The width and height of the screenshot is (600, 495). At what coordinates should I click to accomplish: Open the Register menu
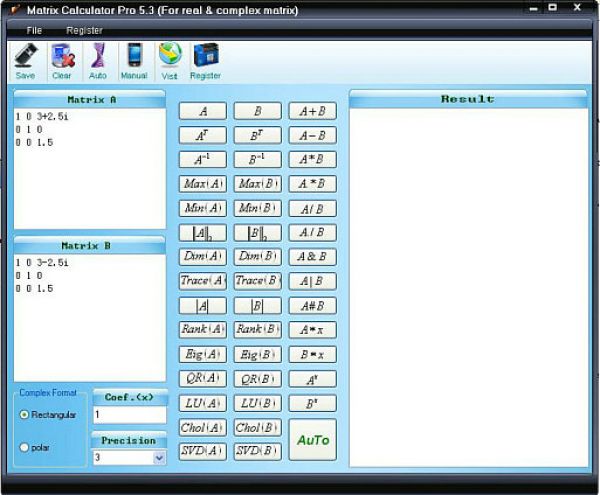click(x=84, y=30)
